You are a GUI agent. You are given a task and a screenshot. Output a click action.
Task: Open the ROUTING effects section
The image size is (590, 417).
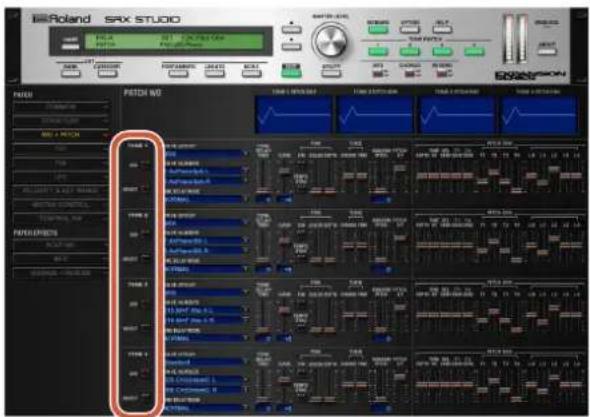(61, 245)
